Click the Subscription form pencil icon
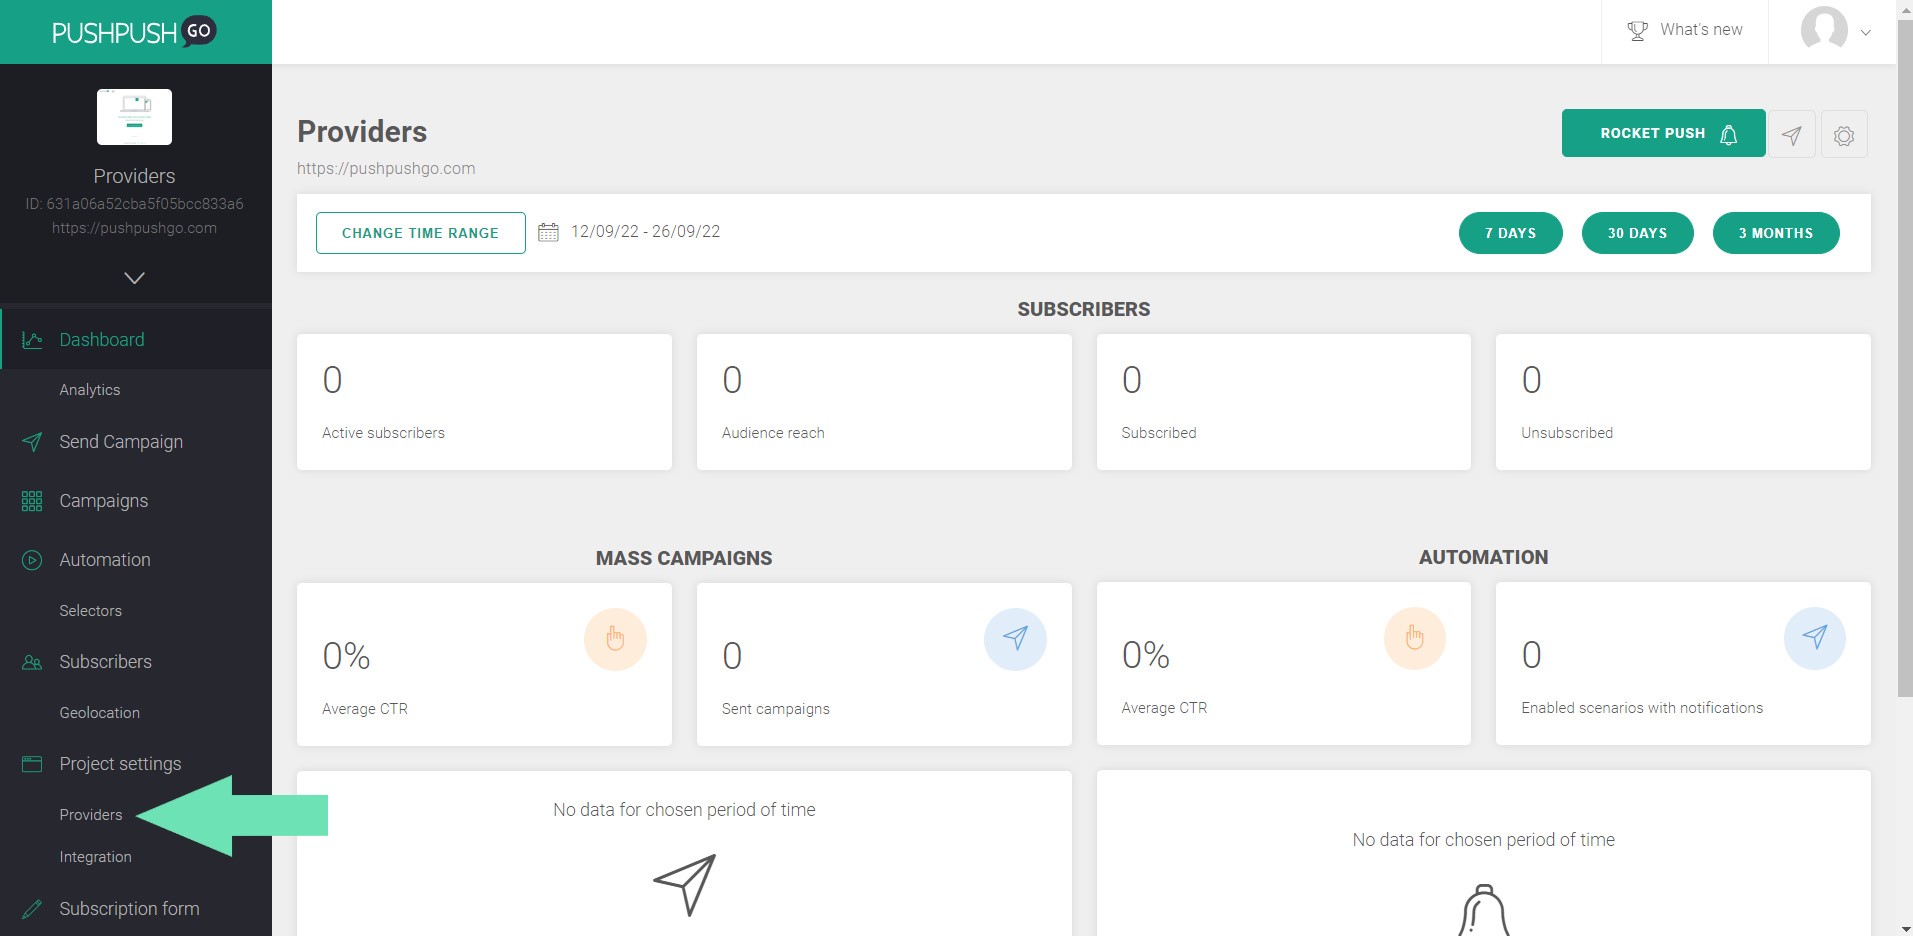This screenshot has width=1913, height=936. (x=32, y=909)
